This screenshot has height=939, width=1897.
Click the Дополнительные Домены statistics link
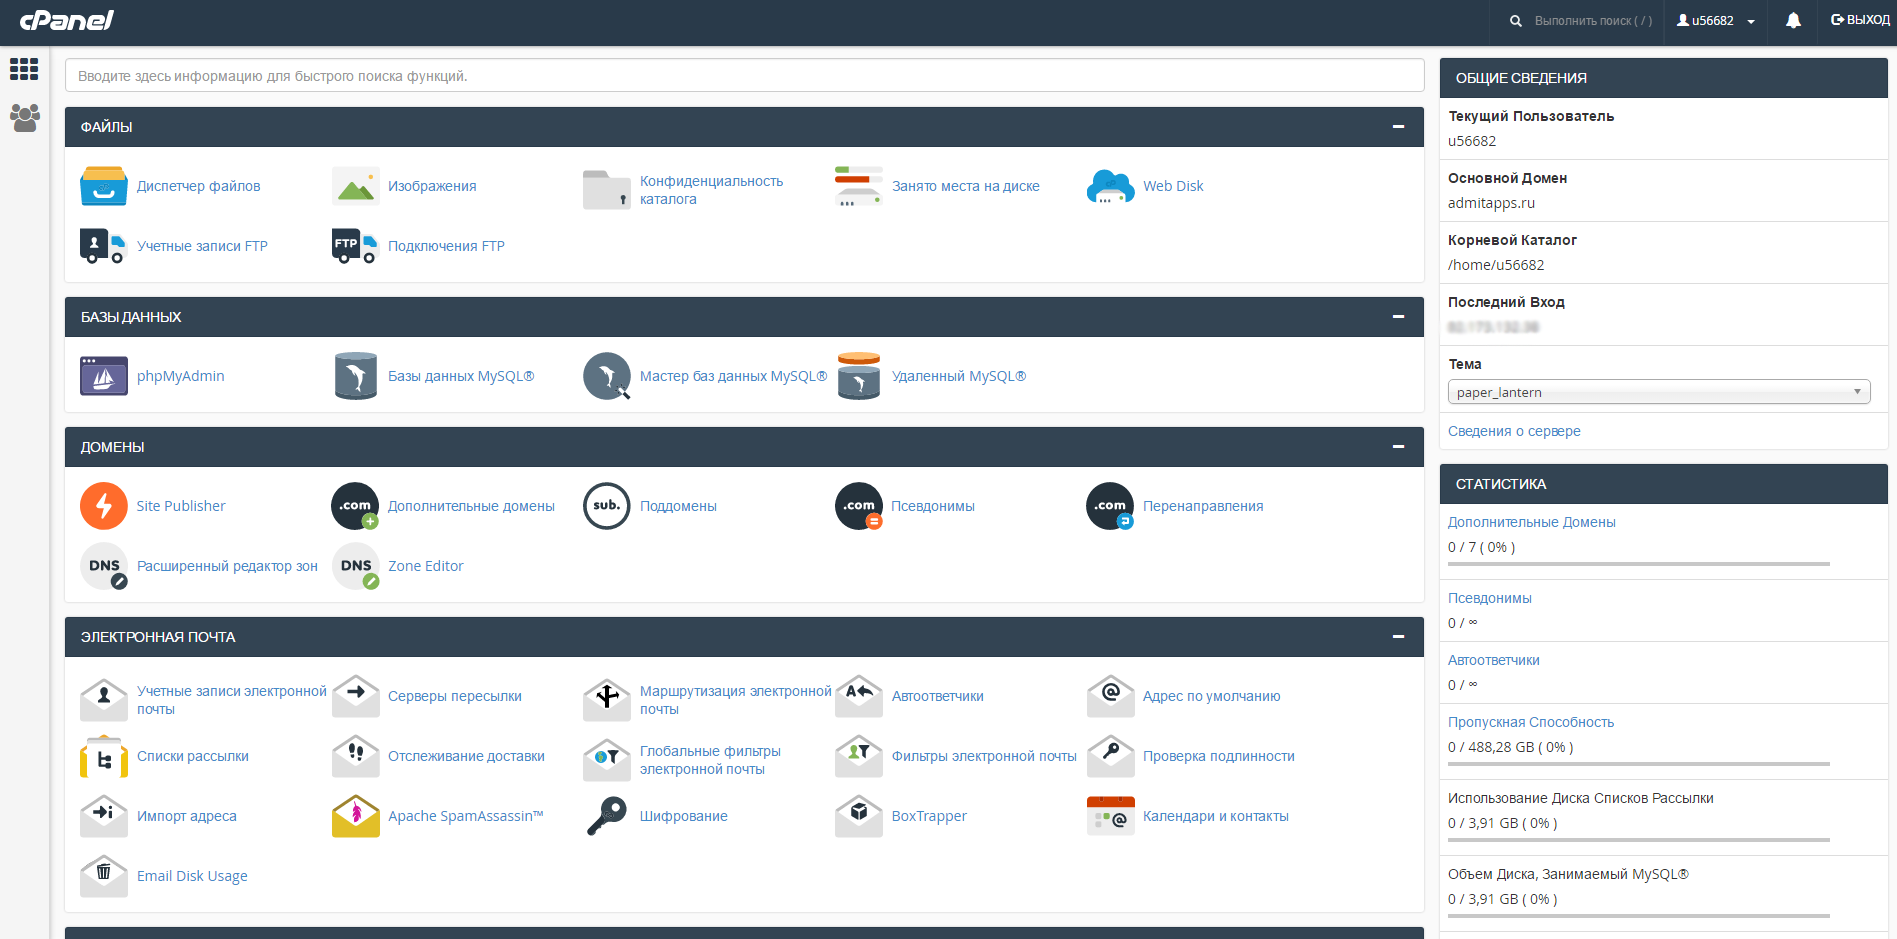[x=1531, y=522]
